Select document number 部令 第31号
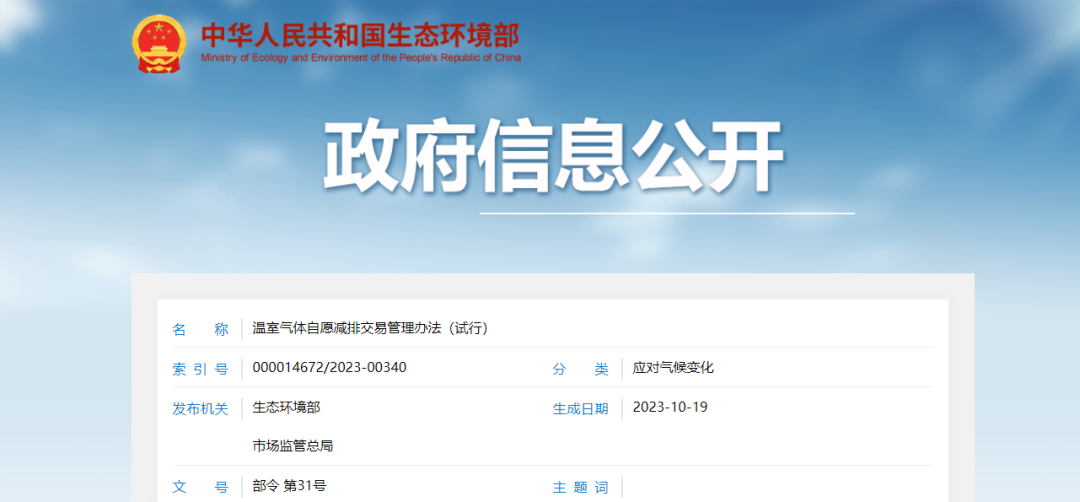 (289, 486)
